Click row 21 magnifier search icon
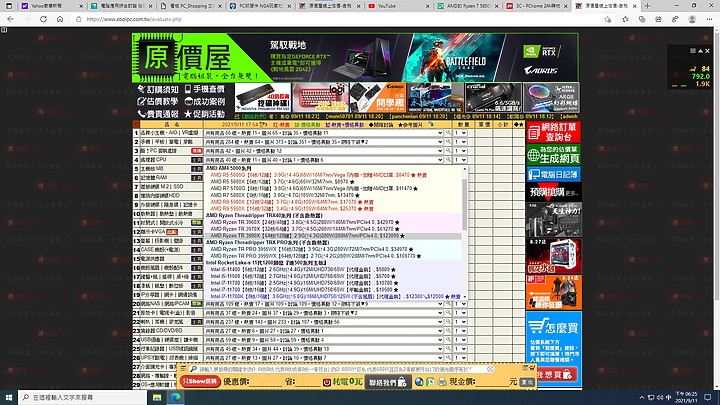Screen dimensions: 720x405 [x=448, y=313]
